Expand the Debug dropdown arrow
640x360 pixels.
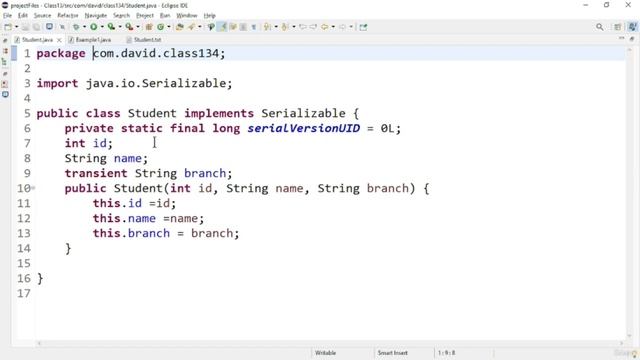click(84, 27)
